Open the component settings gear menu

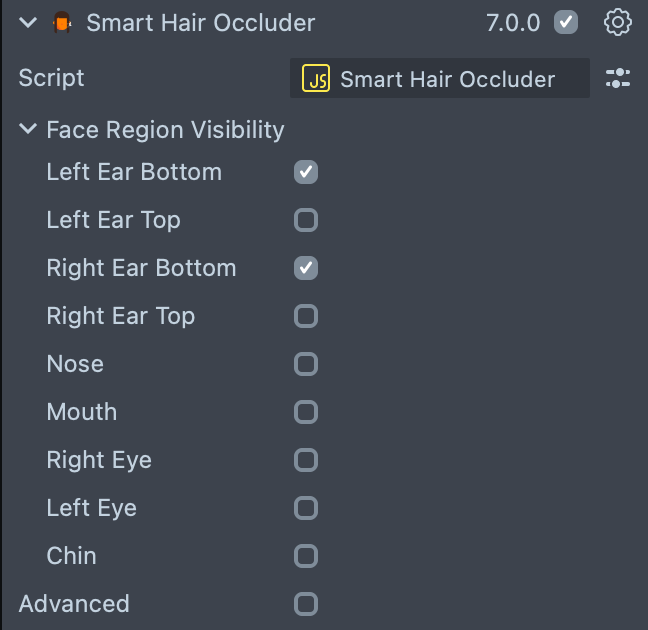(x=618, y=23)
